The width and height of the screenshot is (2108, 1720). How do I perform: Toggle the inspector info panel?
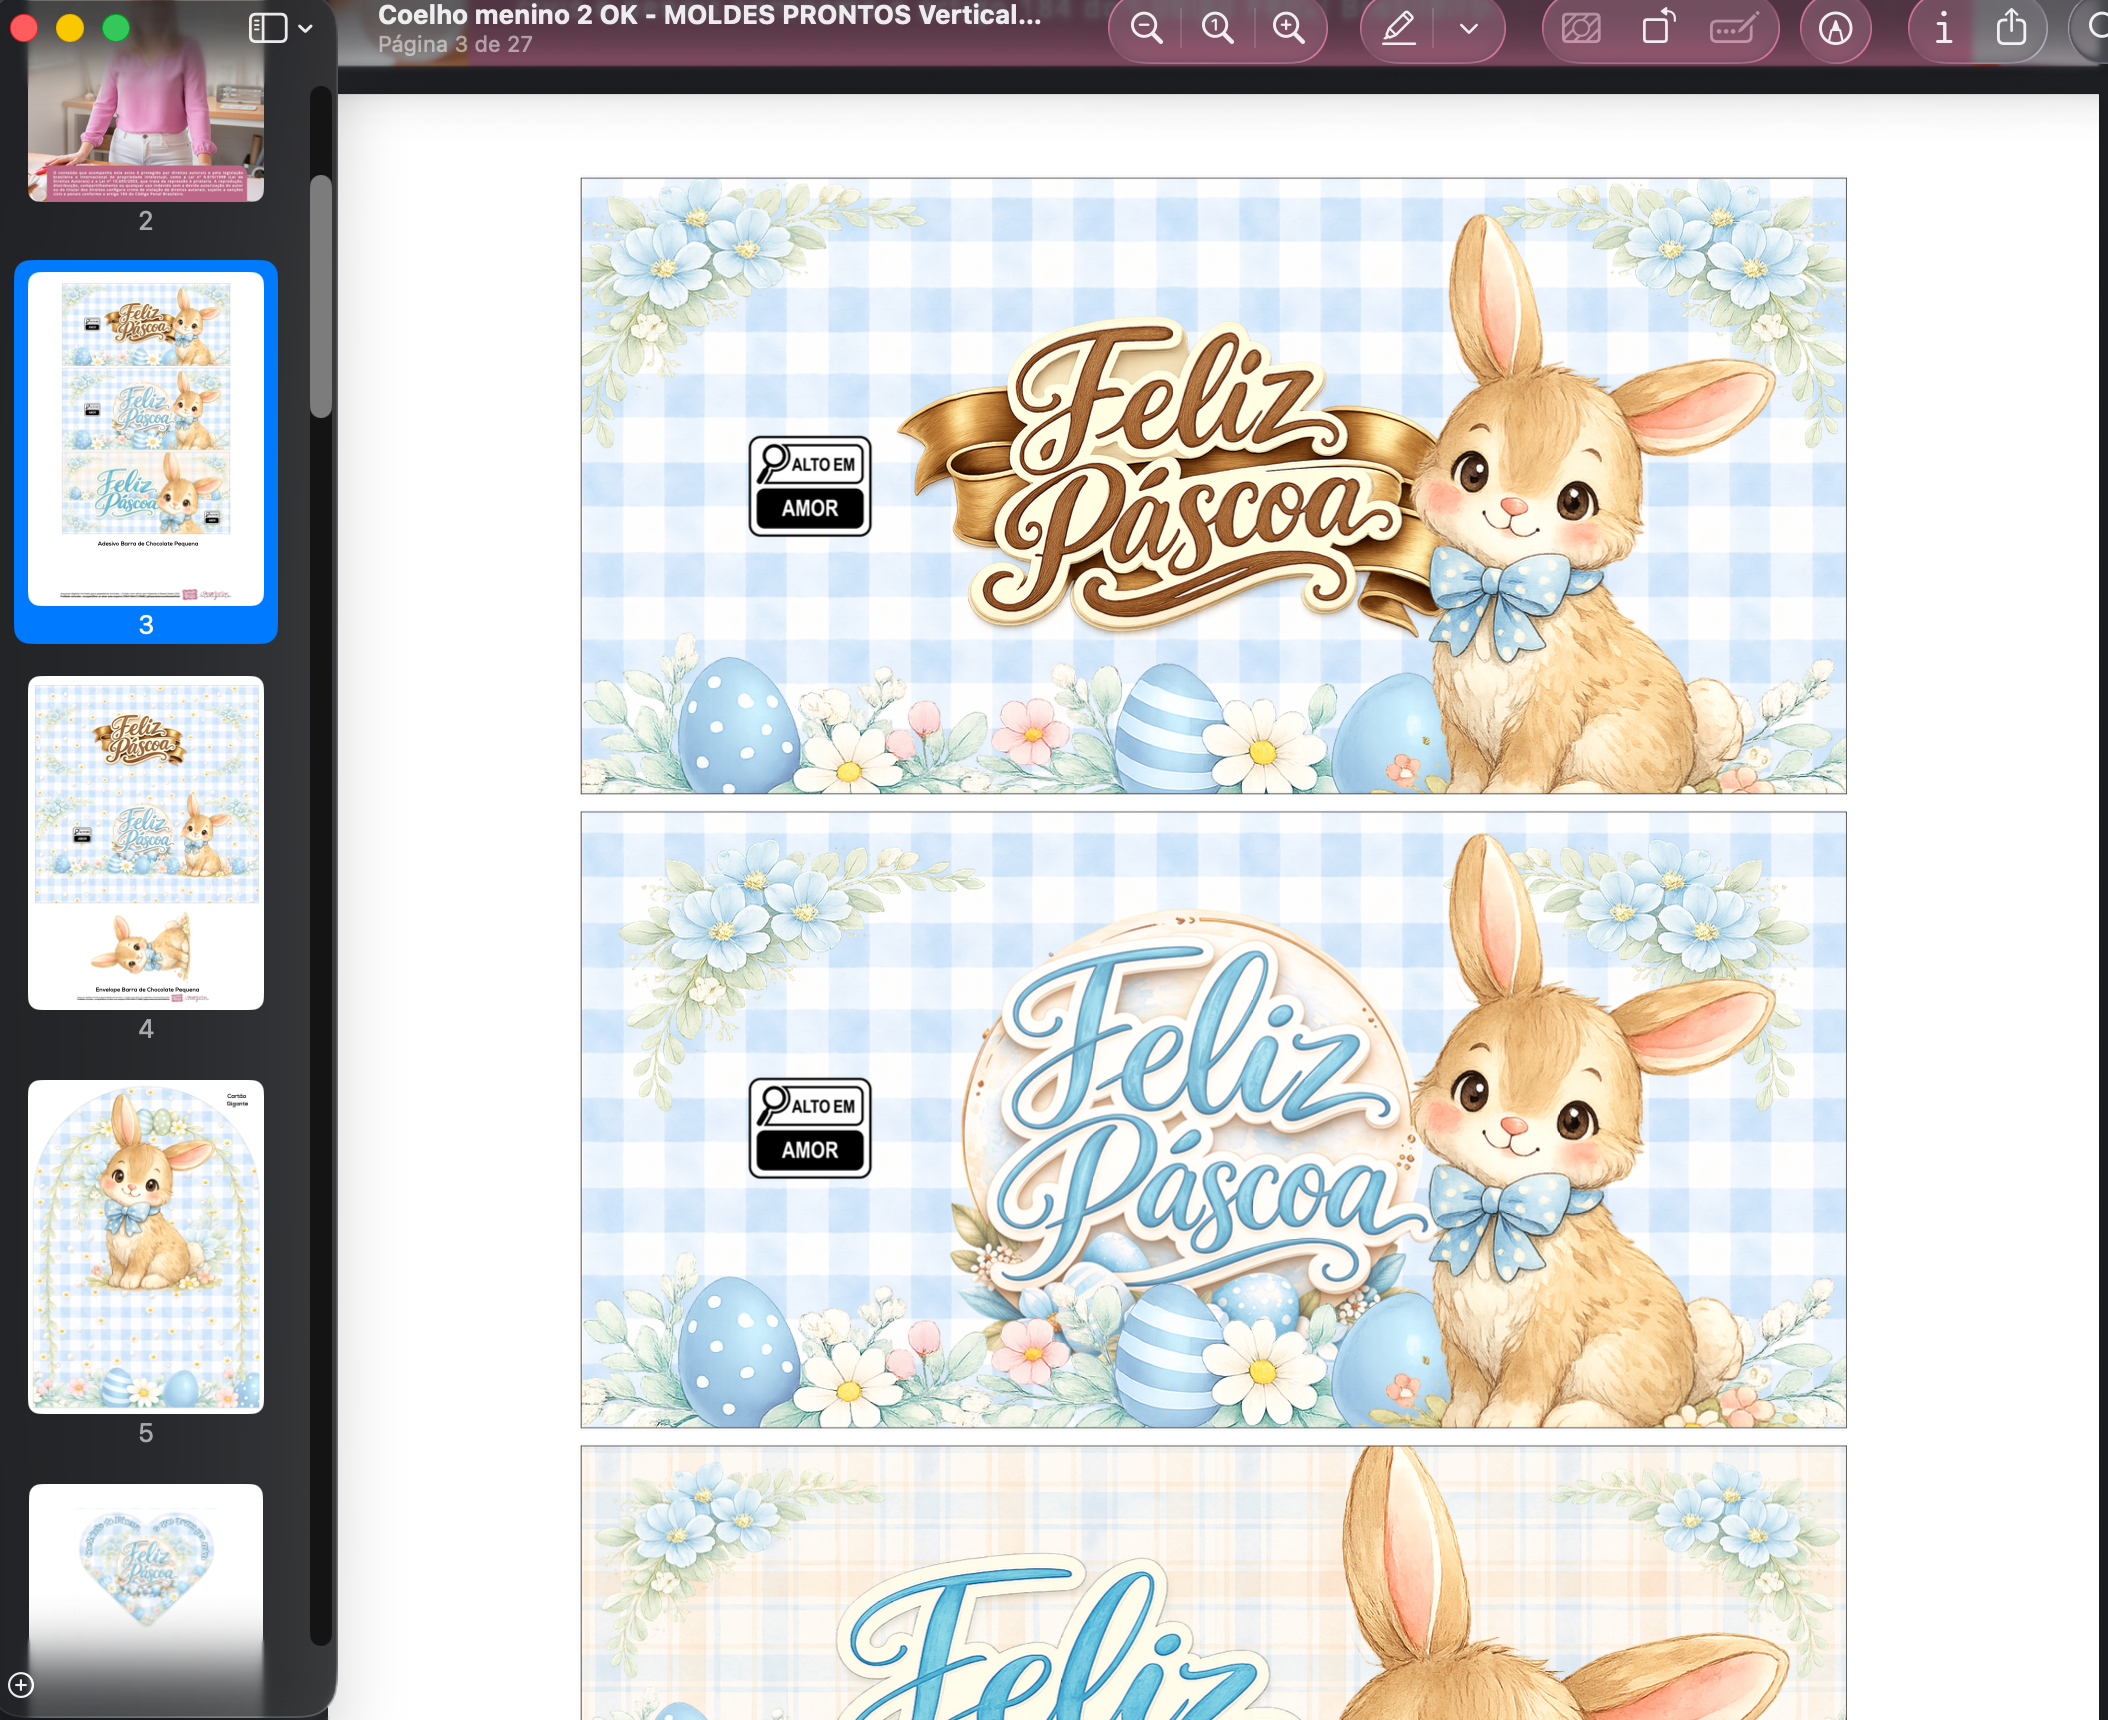click(1943, 29)
